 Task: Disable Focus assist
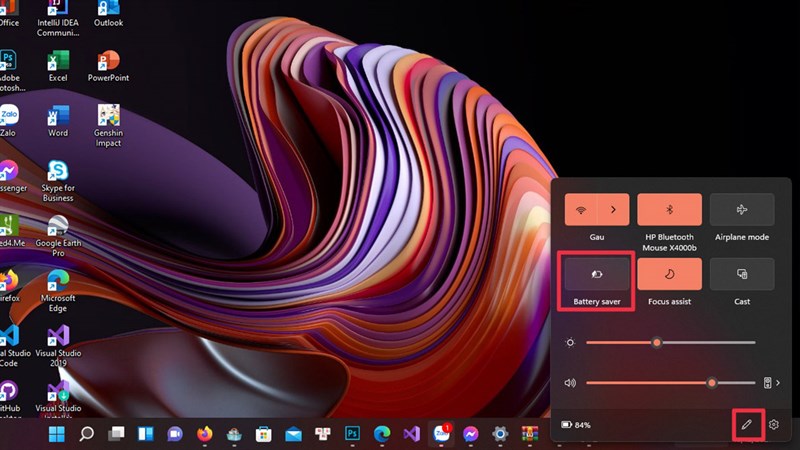(669, 274)
